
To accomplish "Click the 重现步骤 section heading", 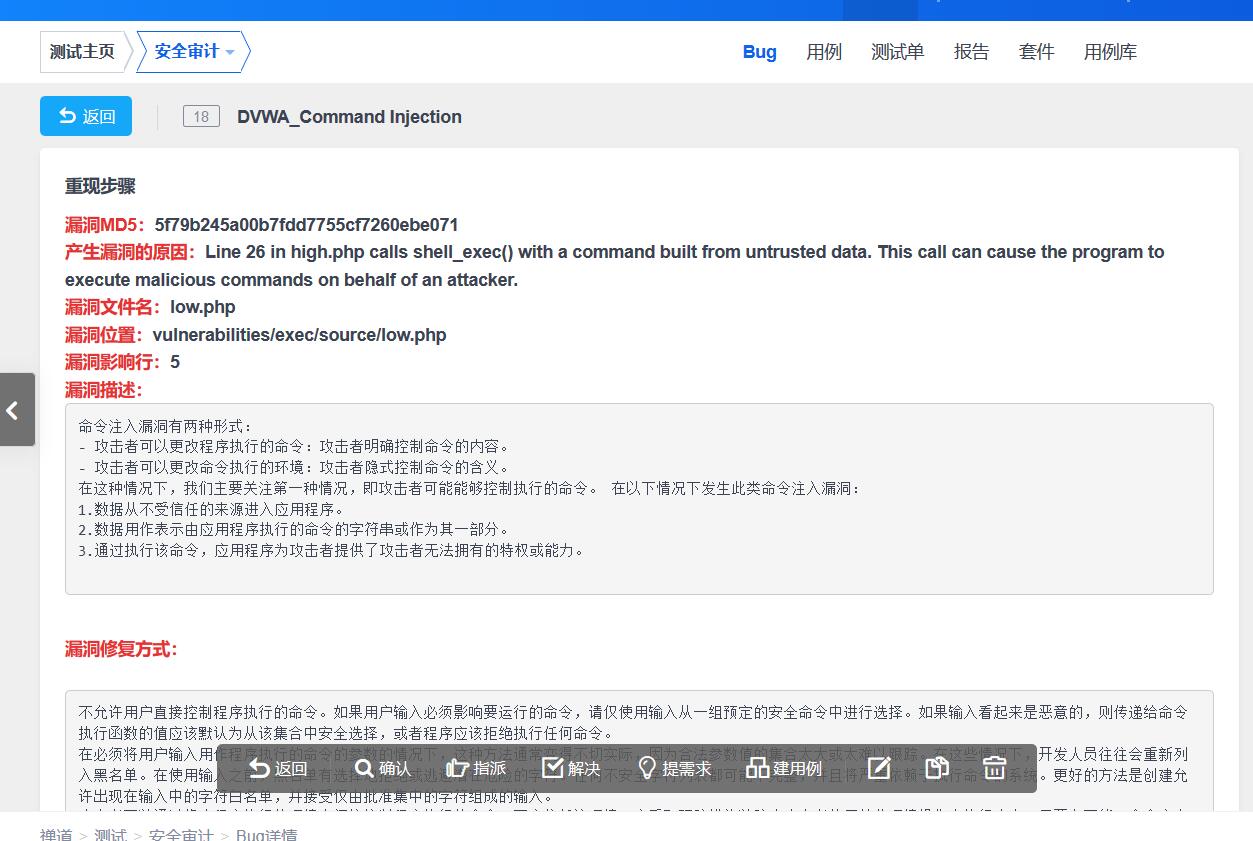I will 100,186.
